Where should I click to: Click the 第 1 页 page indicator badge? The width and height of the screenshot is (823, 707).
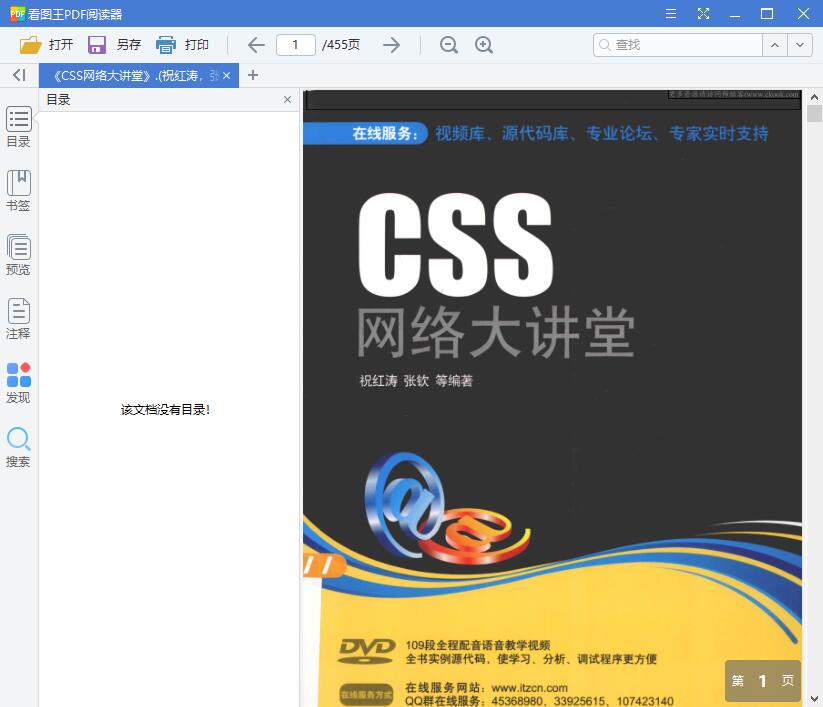coord(763,681)
